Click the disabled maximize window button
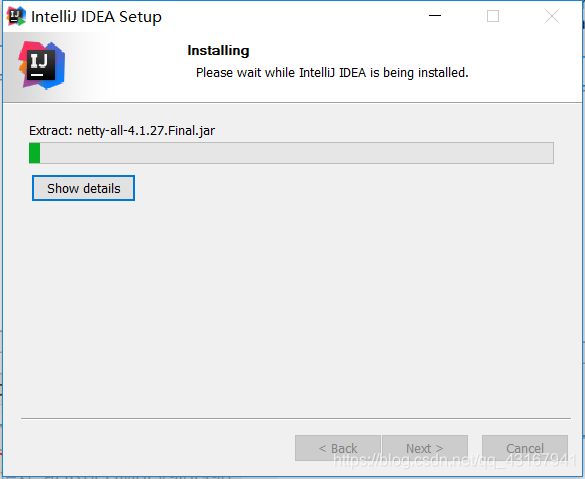The height and width of the screenshot is (479, 585). tap(493, 16)
